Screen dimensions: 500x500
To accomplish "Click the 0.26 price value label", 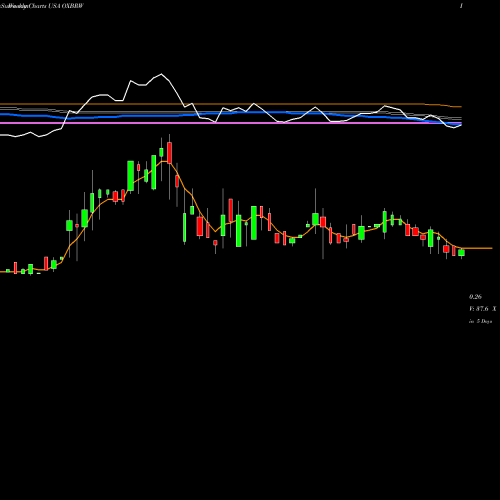I will point(475,297).
